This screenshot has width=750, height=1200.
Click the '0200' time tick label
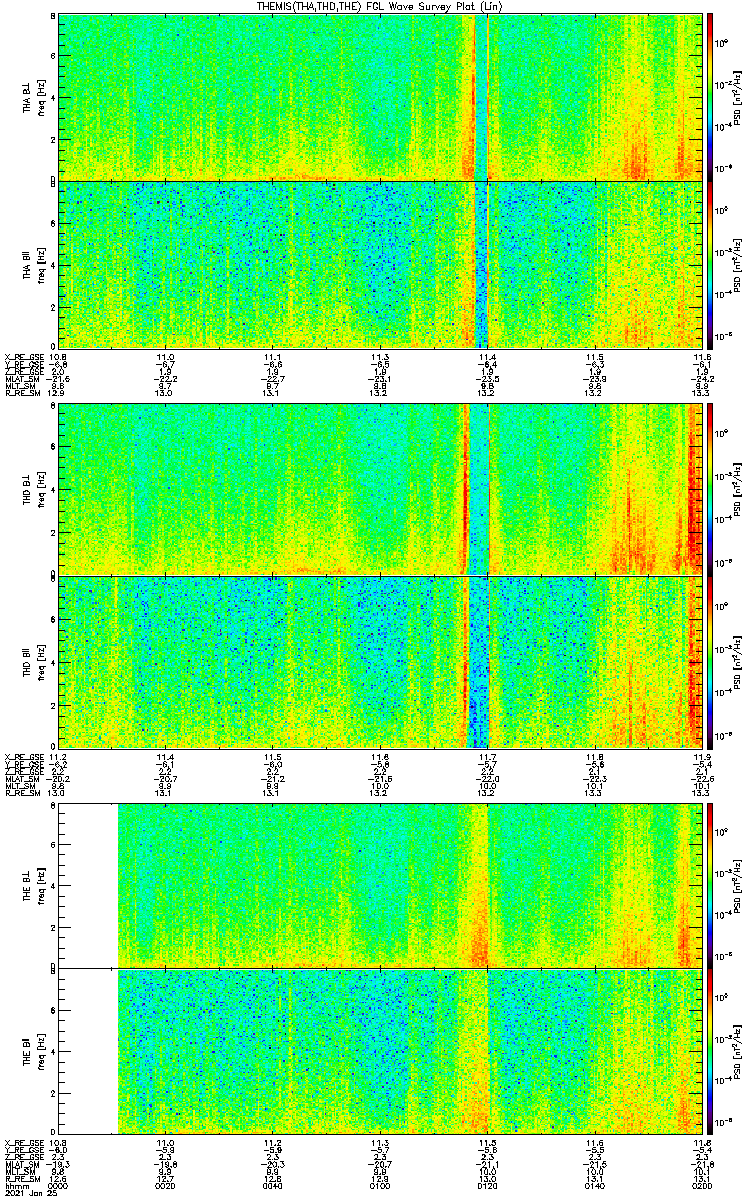pos(700,1185)
